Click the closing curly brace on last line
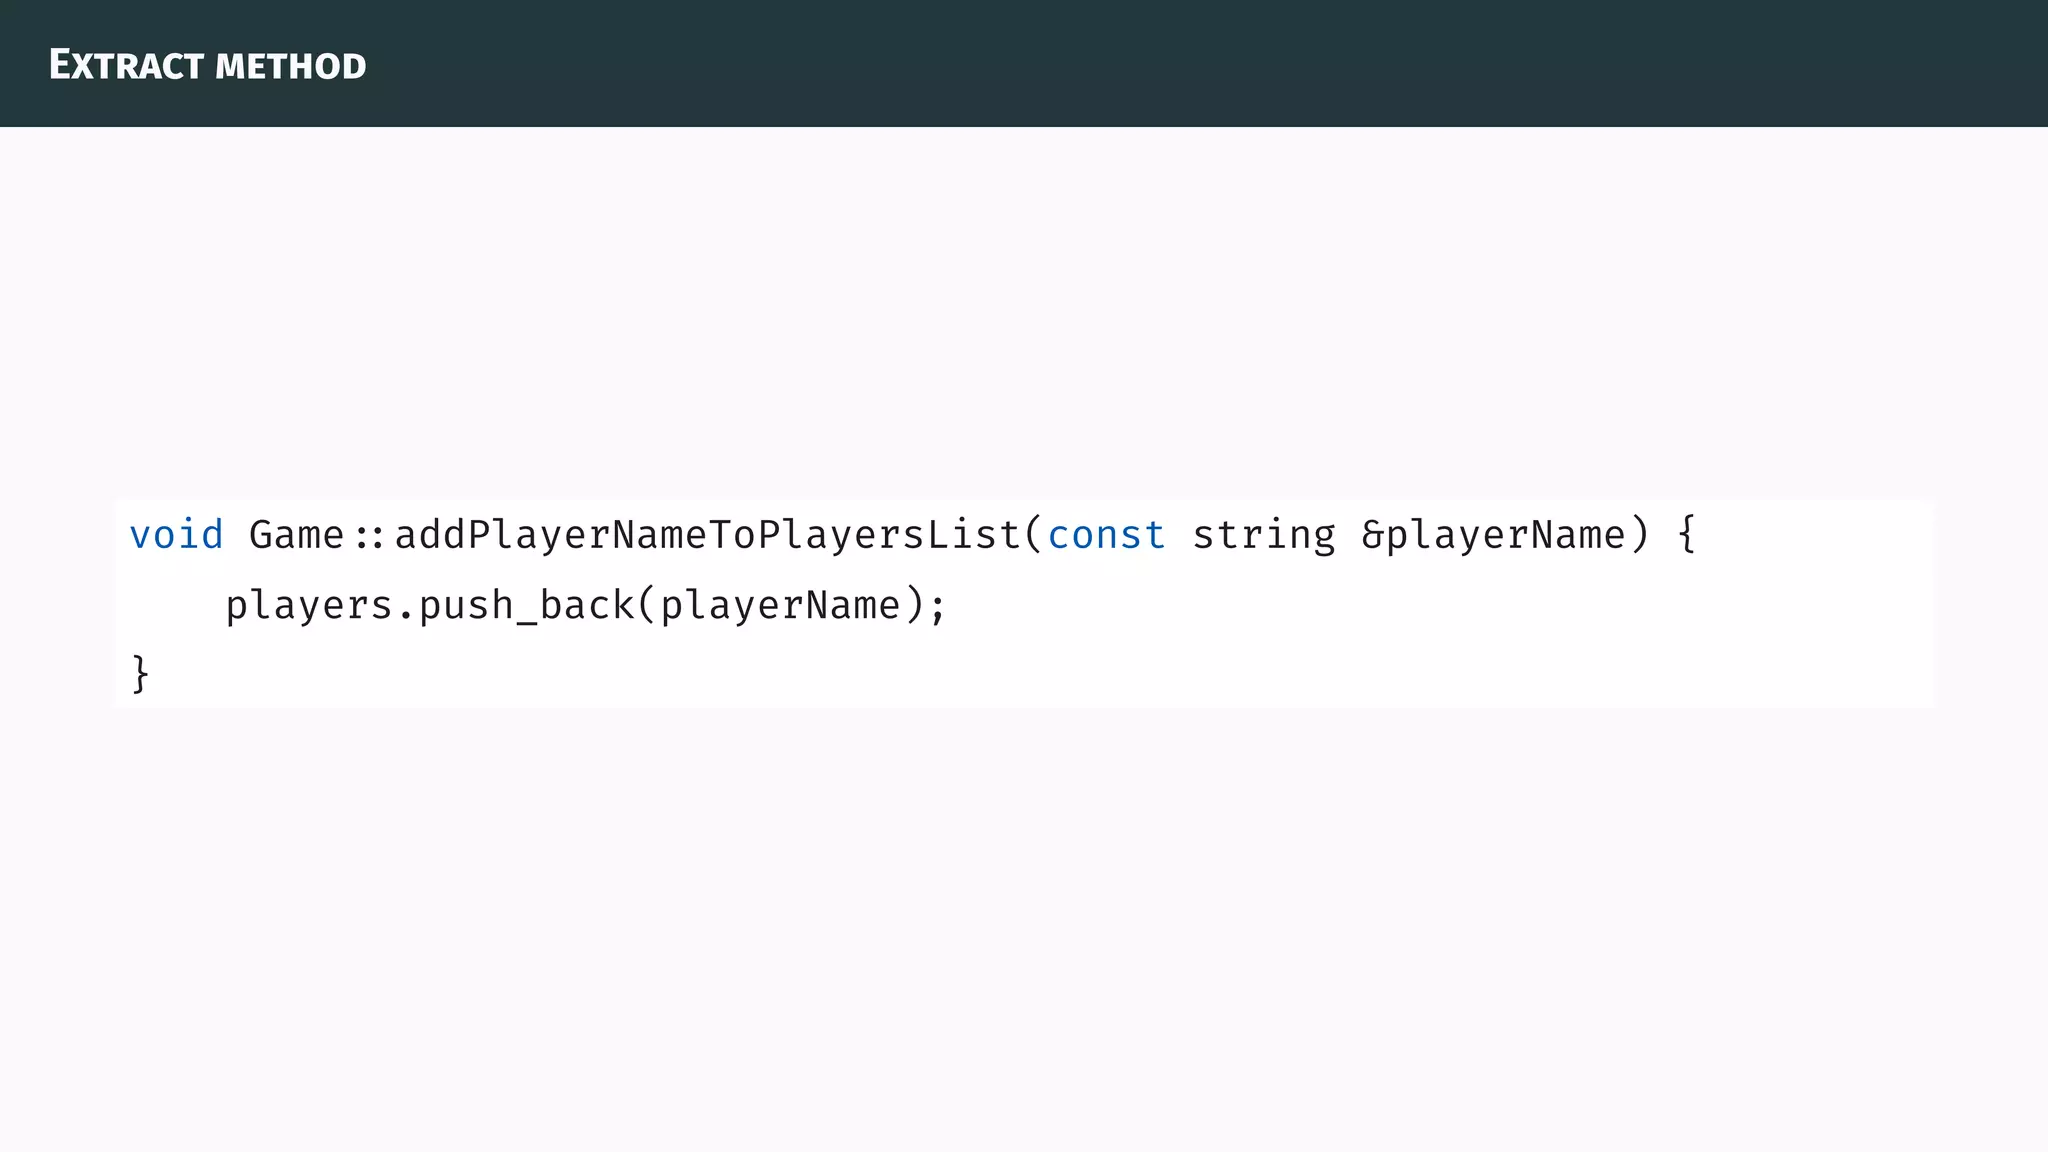The width and height of the screenshot is (2048, 1152). coord(140,673)
